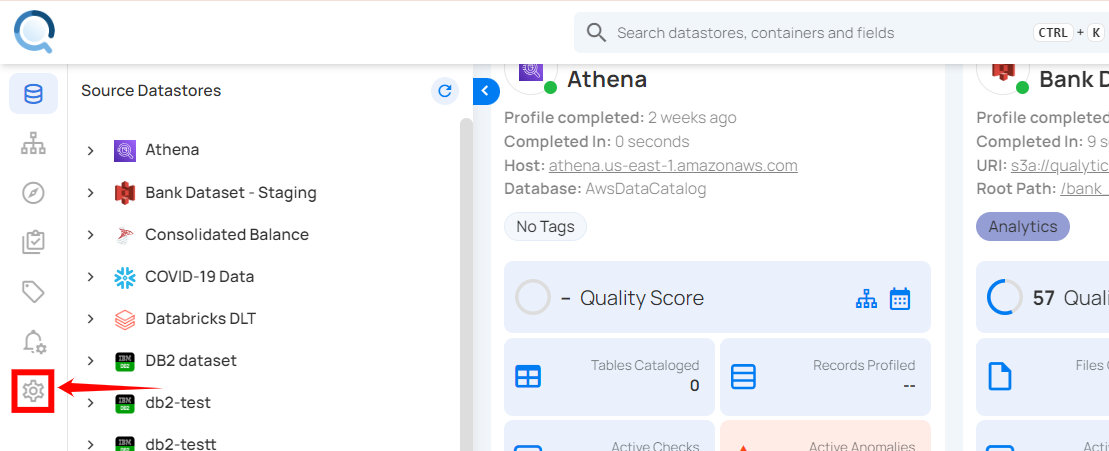
Task: Collapse the datastores side panel
Action: [x=485, y=91]
